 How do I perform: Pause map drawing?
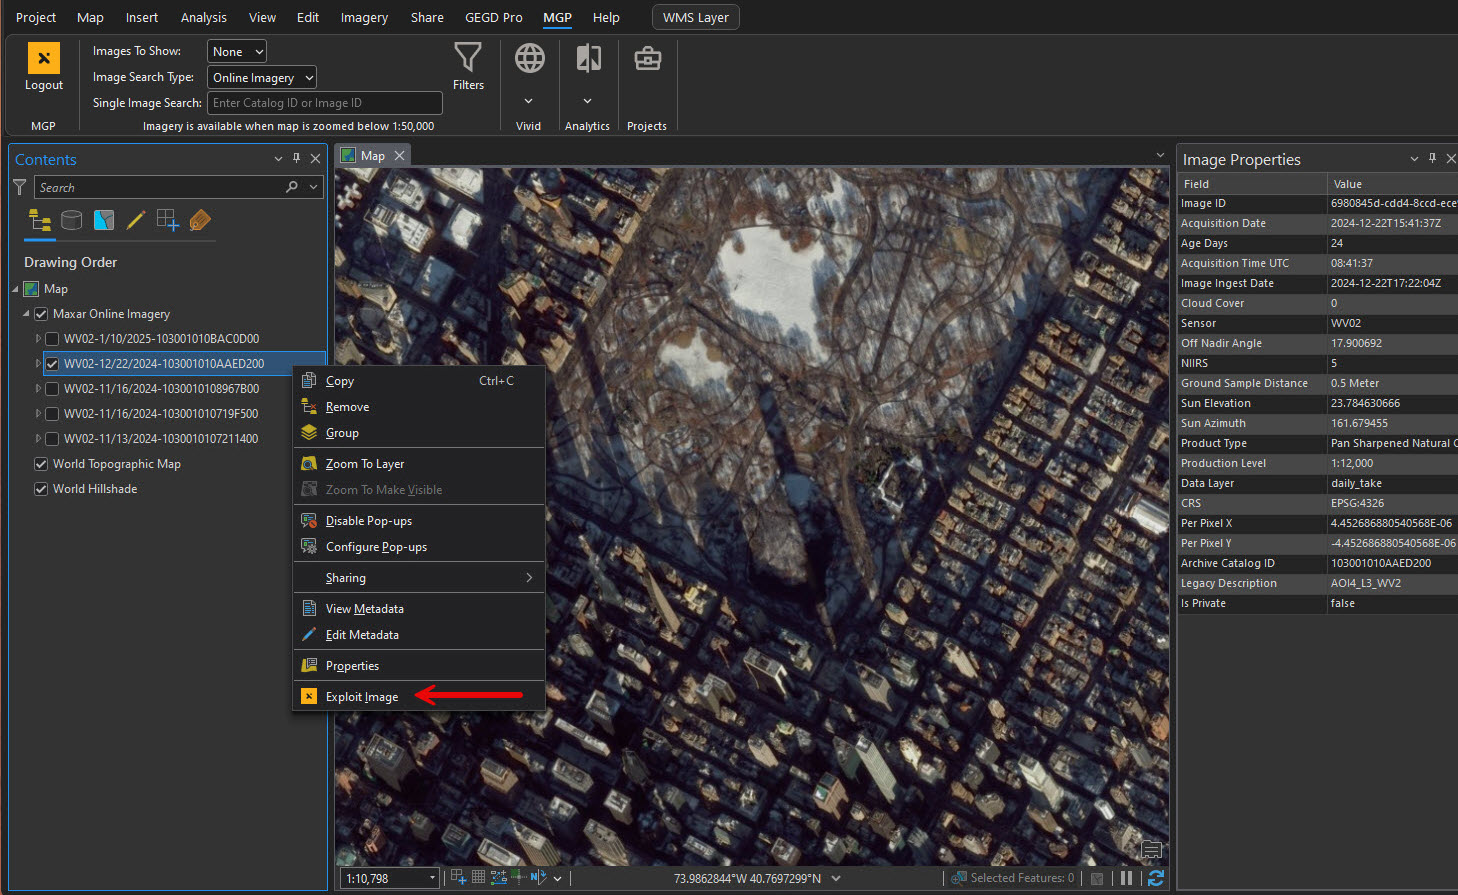click(x=1127, y=877)
